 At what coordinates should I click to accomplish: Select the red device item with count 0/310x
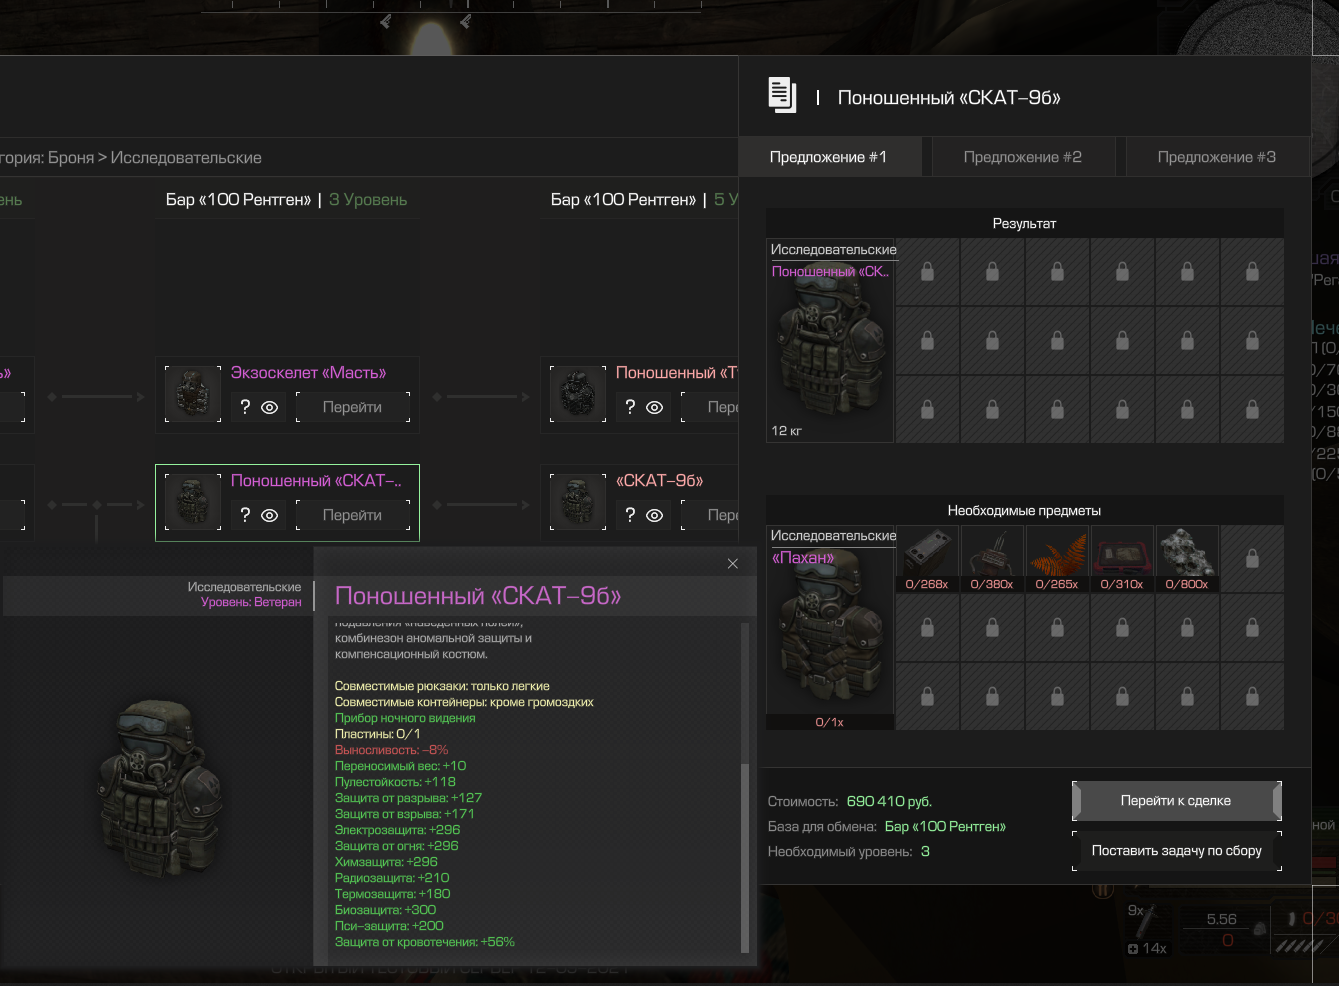[1122, 559]
